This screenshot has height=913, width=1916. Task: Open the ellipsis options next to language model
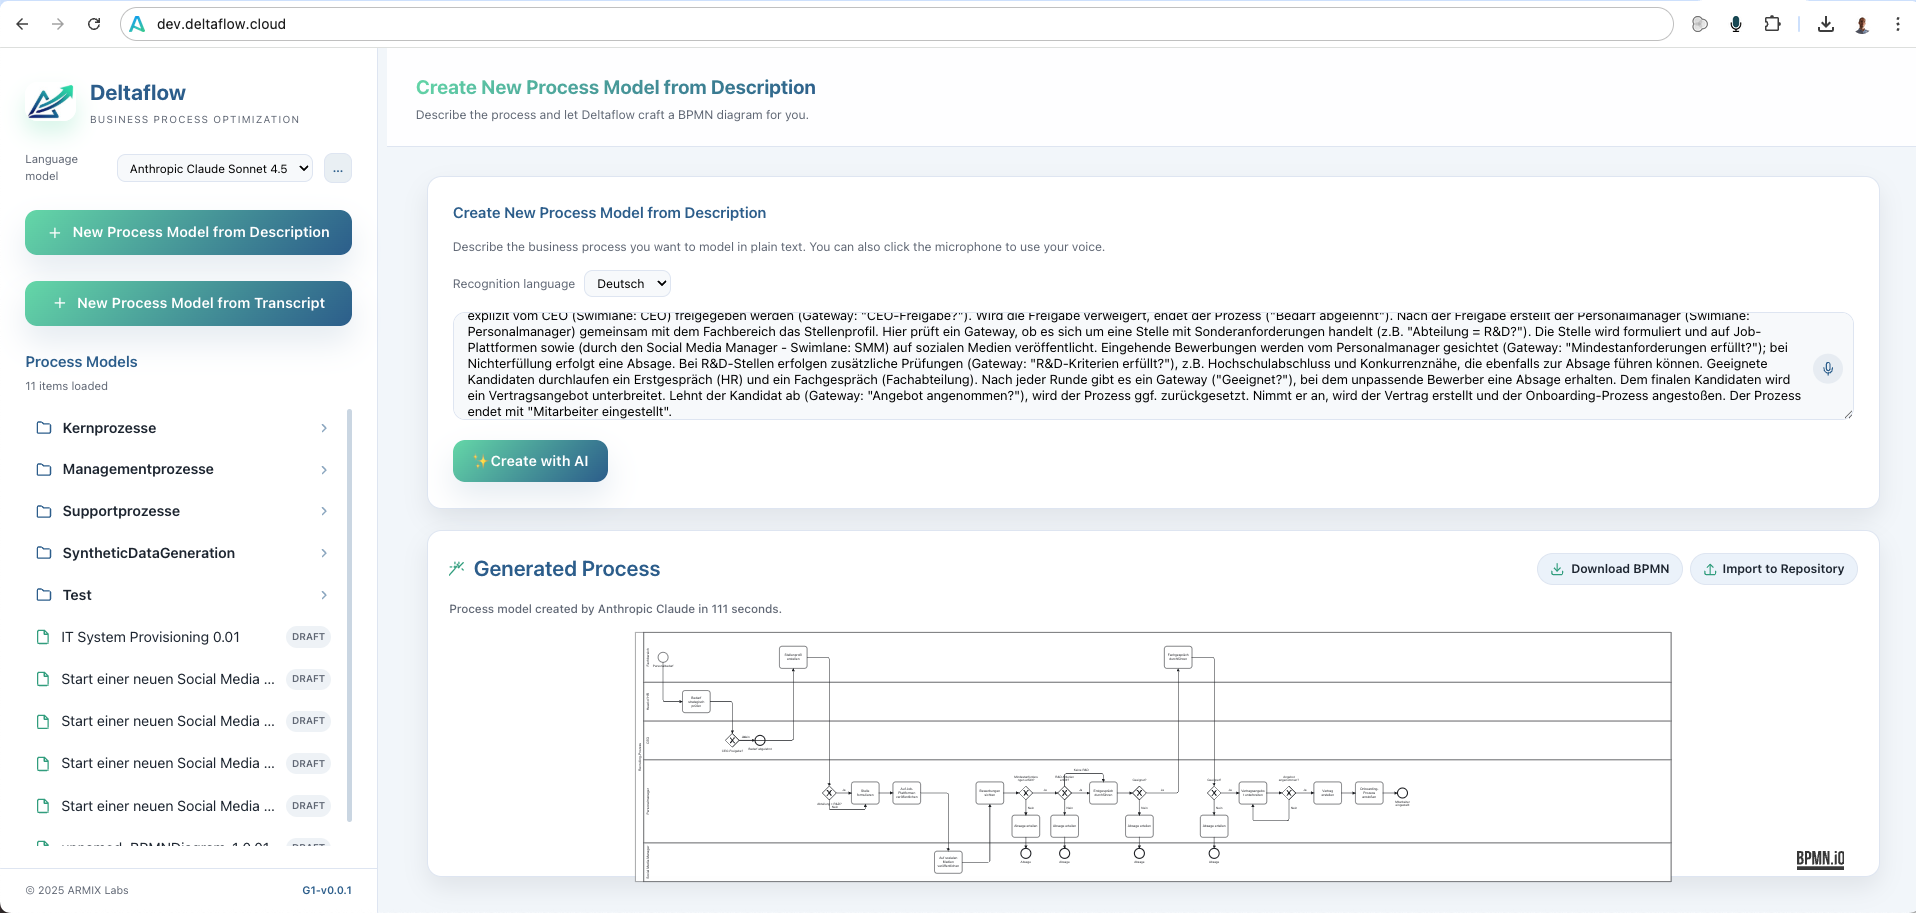pyautogui.click(x=338, y=168)
